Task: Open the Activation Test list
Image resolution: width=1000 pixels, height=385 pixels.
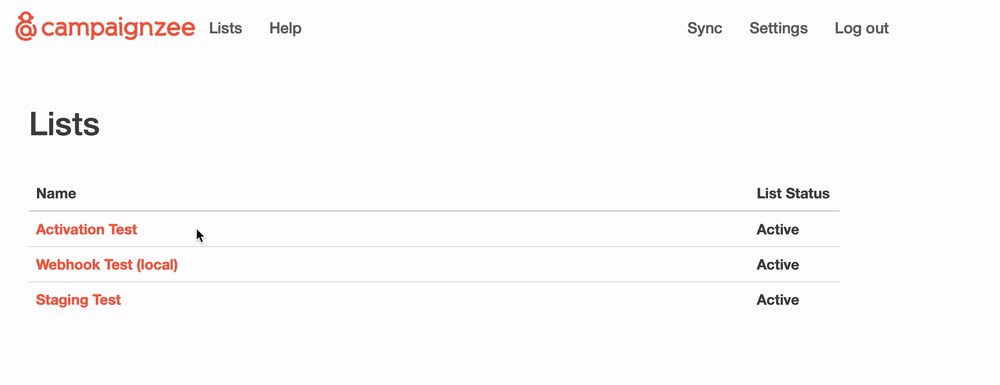Action: [86, 229]
